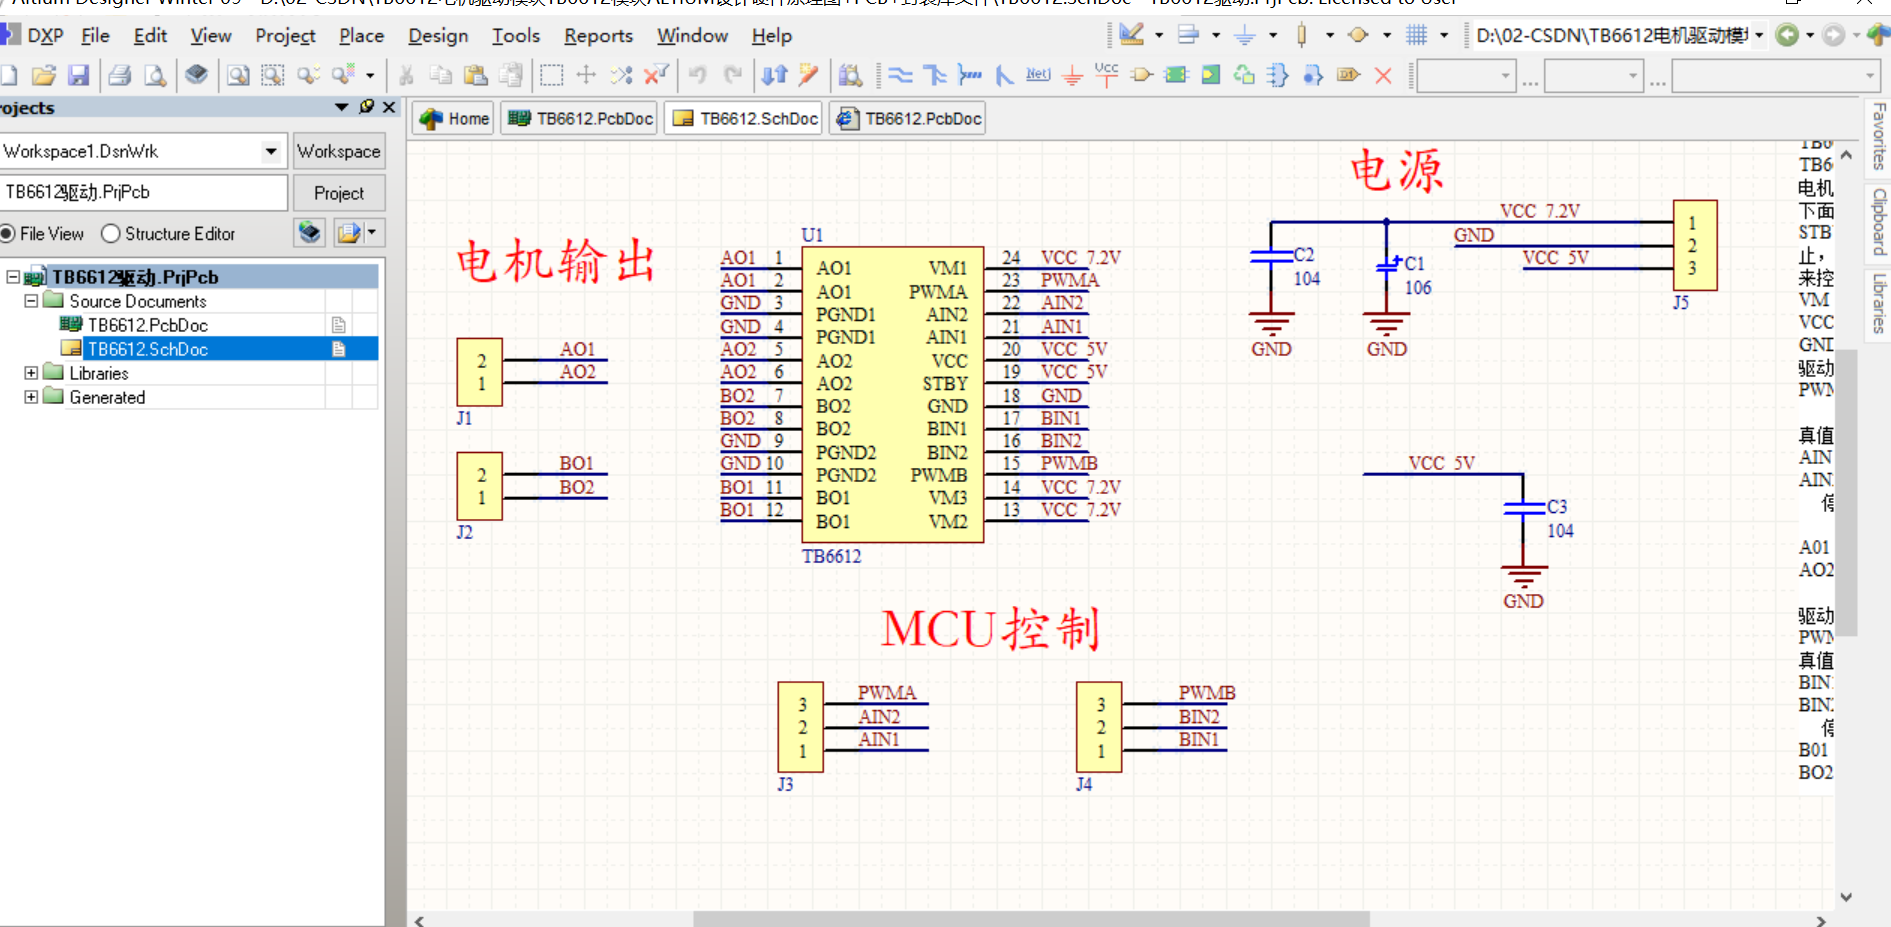Pin the Projects panel
The image size is (1891, 927).
367,107
